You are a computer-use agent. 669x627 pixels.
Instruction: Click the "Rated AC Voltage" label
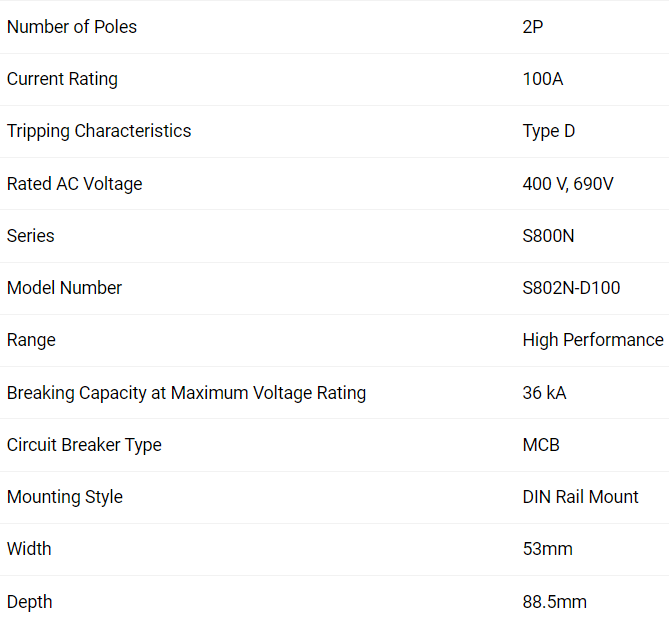75,184
